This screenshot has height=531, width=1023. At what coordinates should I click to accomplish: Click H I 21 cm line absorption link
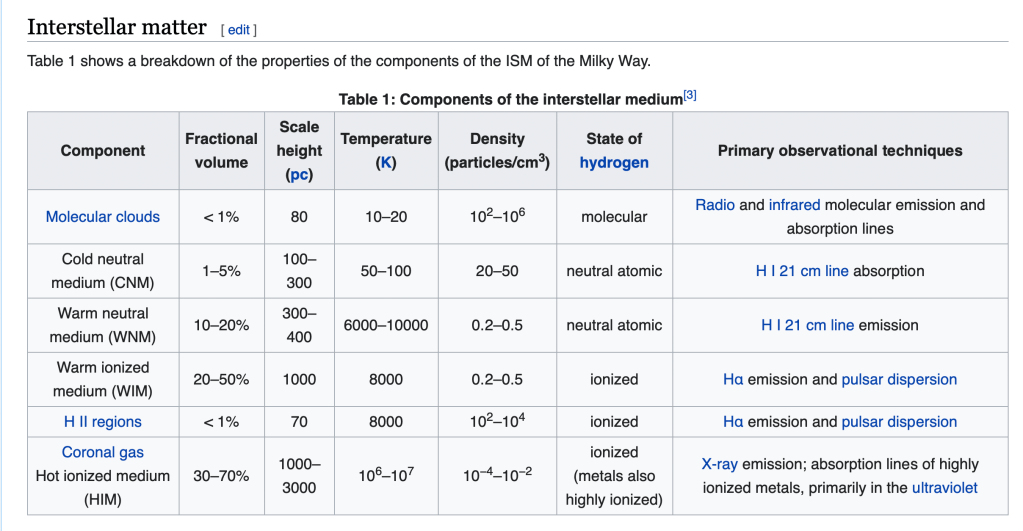(802, 271)
